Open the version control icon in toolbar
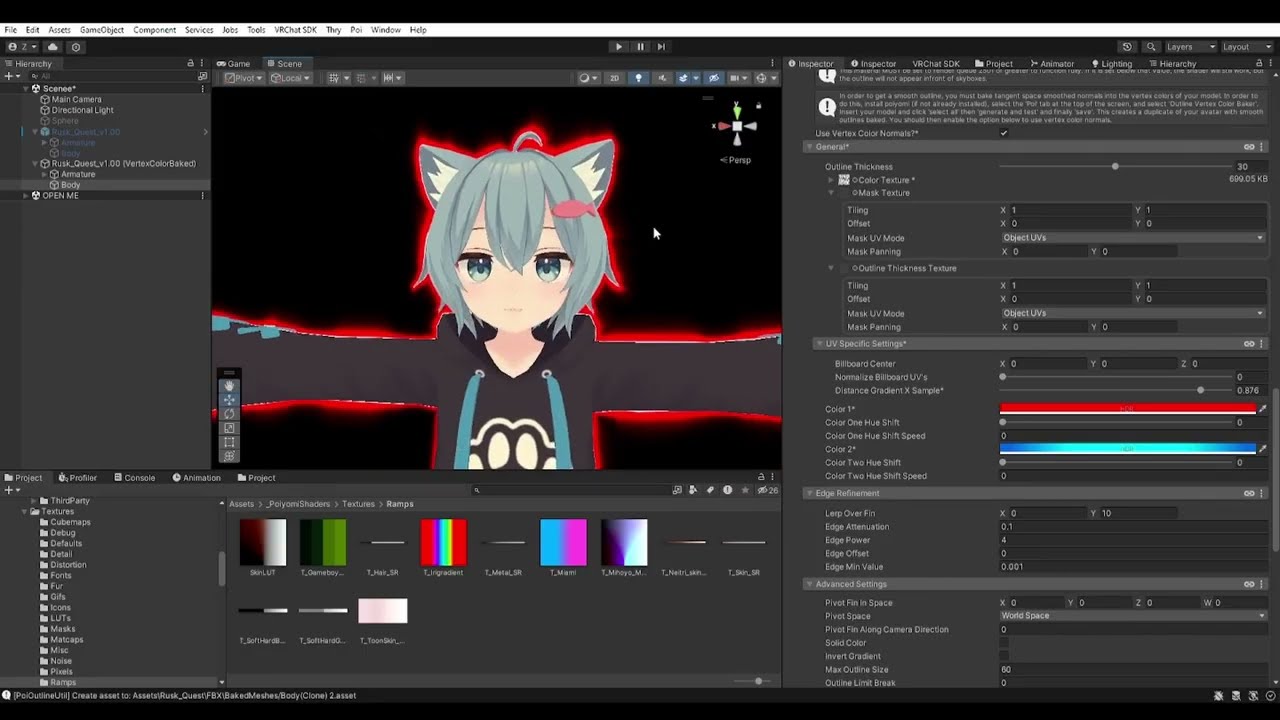This screenshot has width=1280, height=720. [x=76, y=47]
